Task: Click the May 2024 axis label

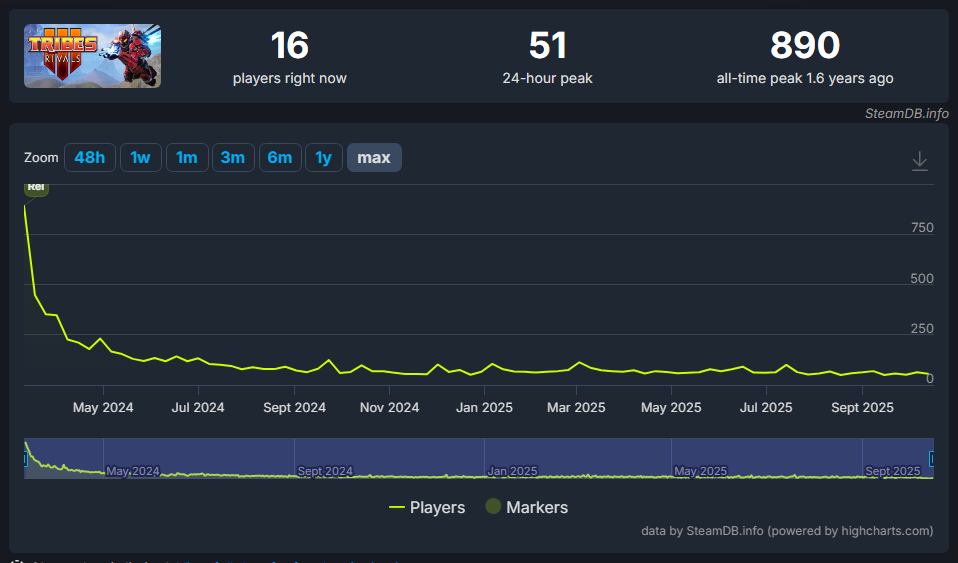Action: pos(103,408)
